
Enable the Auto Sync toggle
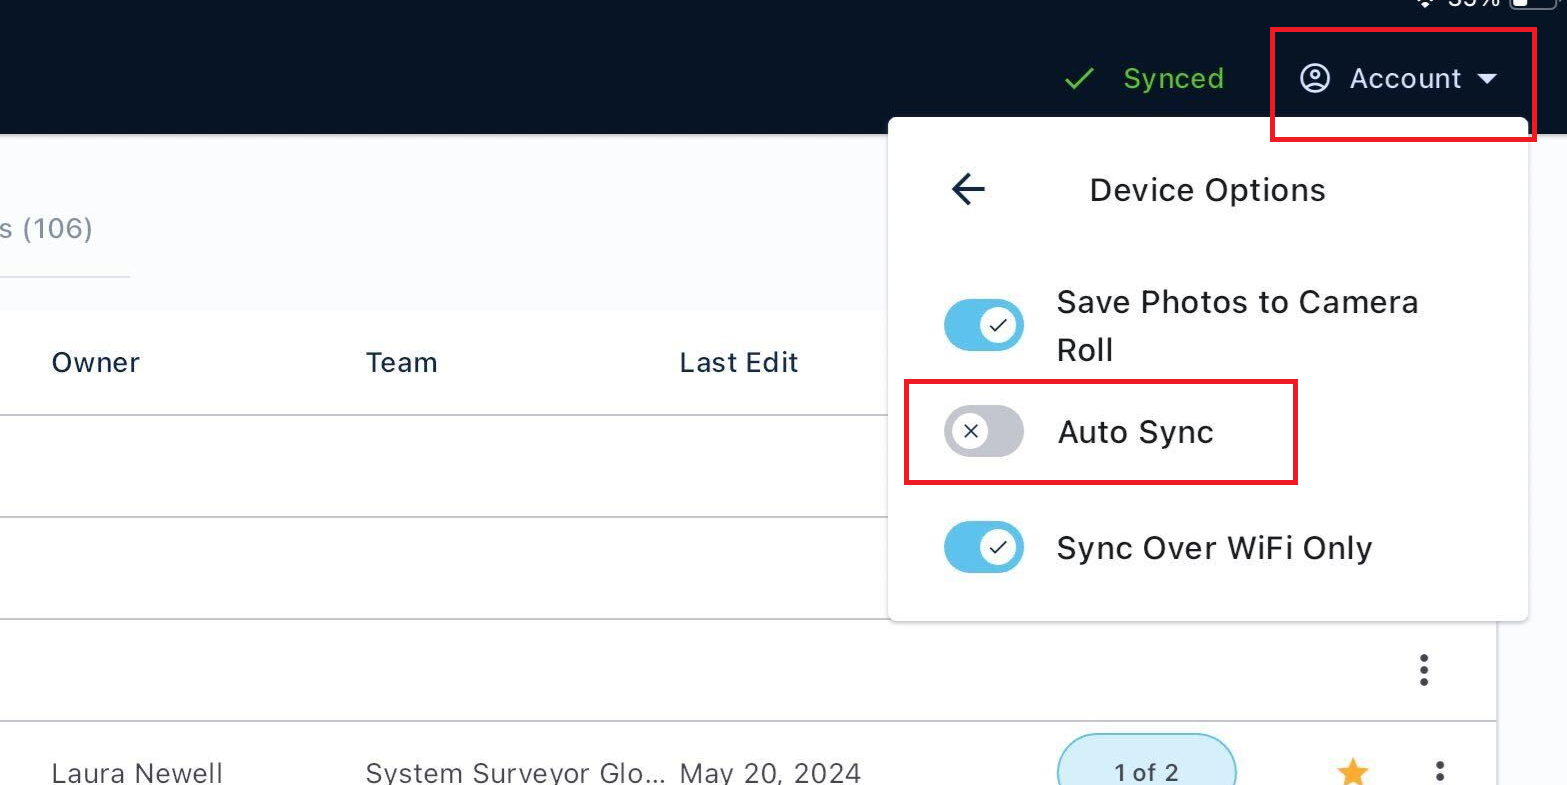click(x=983, y=431)
